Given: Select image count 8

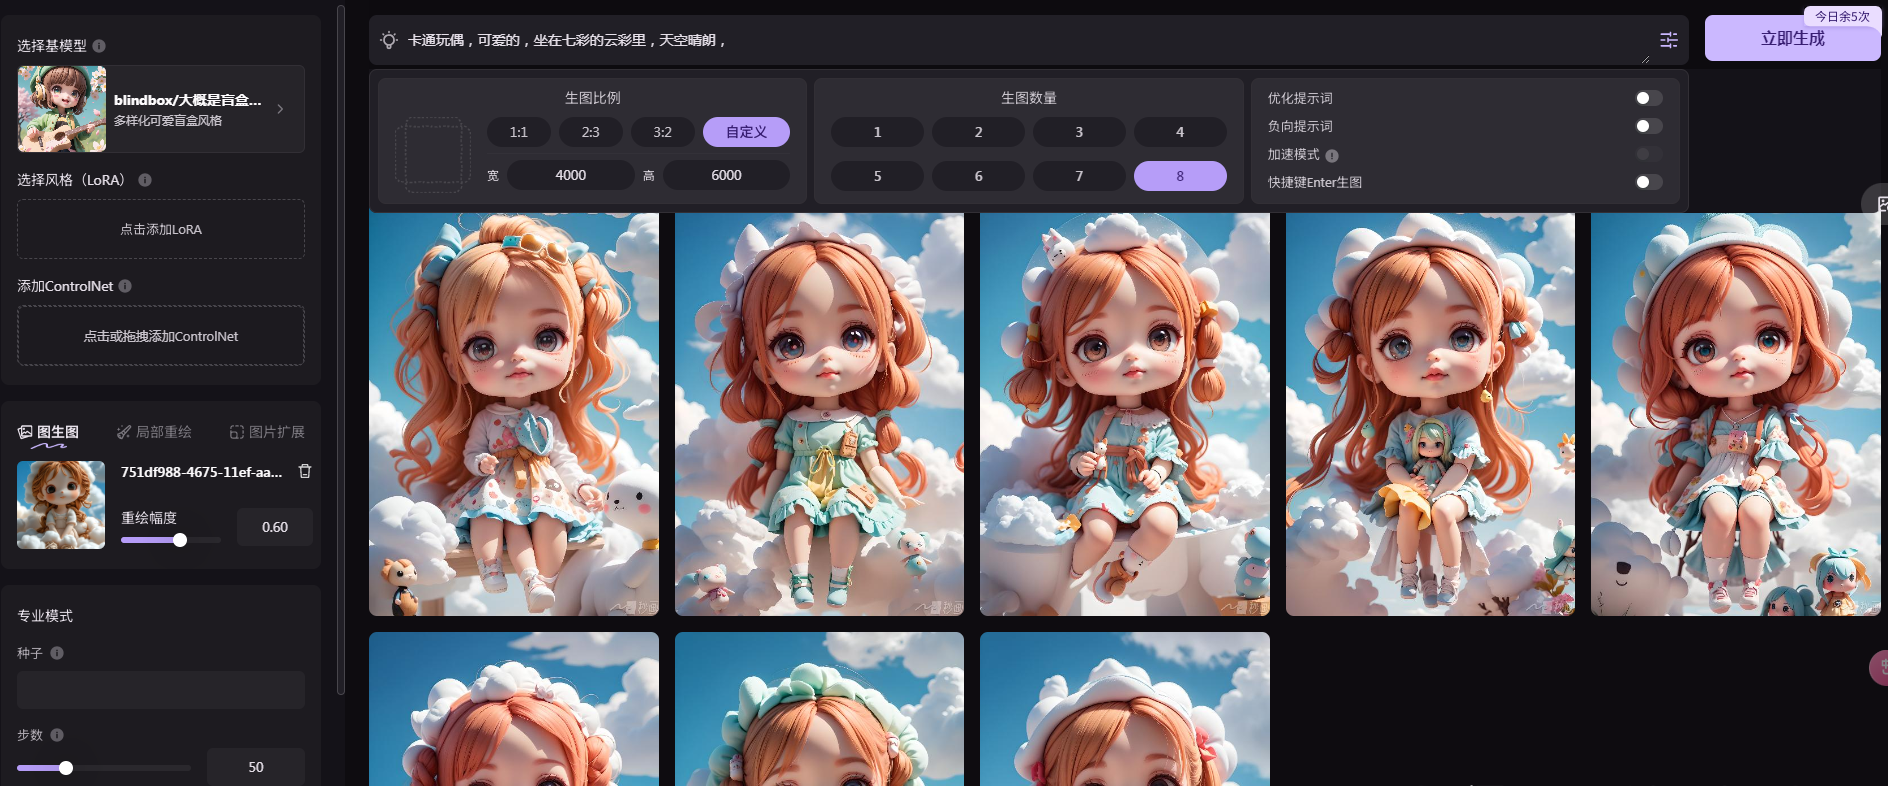Looking at the screenshot, I should click(1180, 176).
